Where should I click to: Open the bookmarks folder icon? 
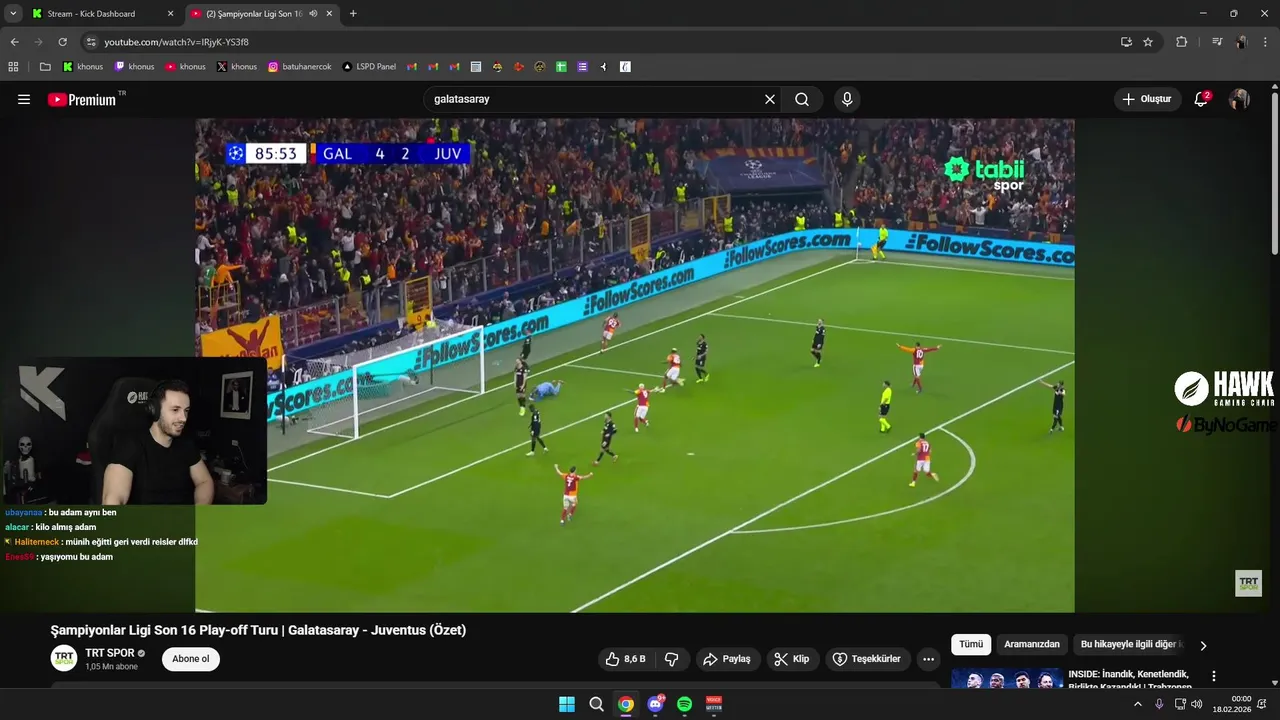[45, 67]
